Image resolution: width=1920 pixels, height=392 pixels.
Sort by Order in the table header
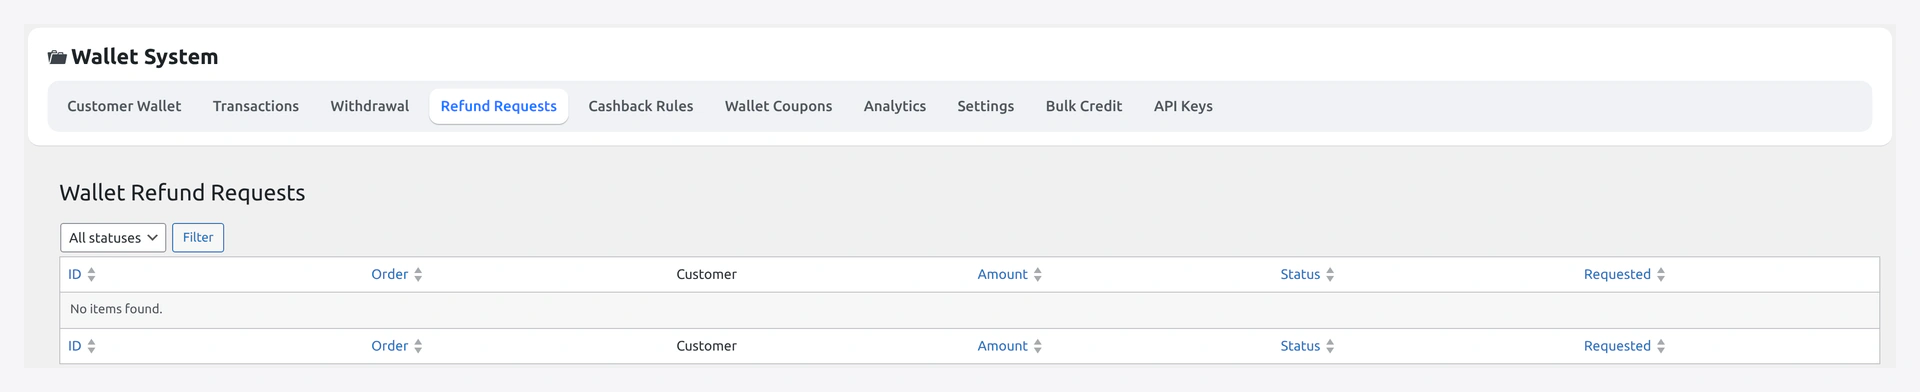(x=397, y=274)
